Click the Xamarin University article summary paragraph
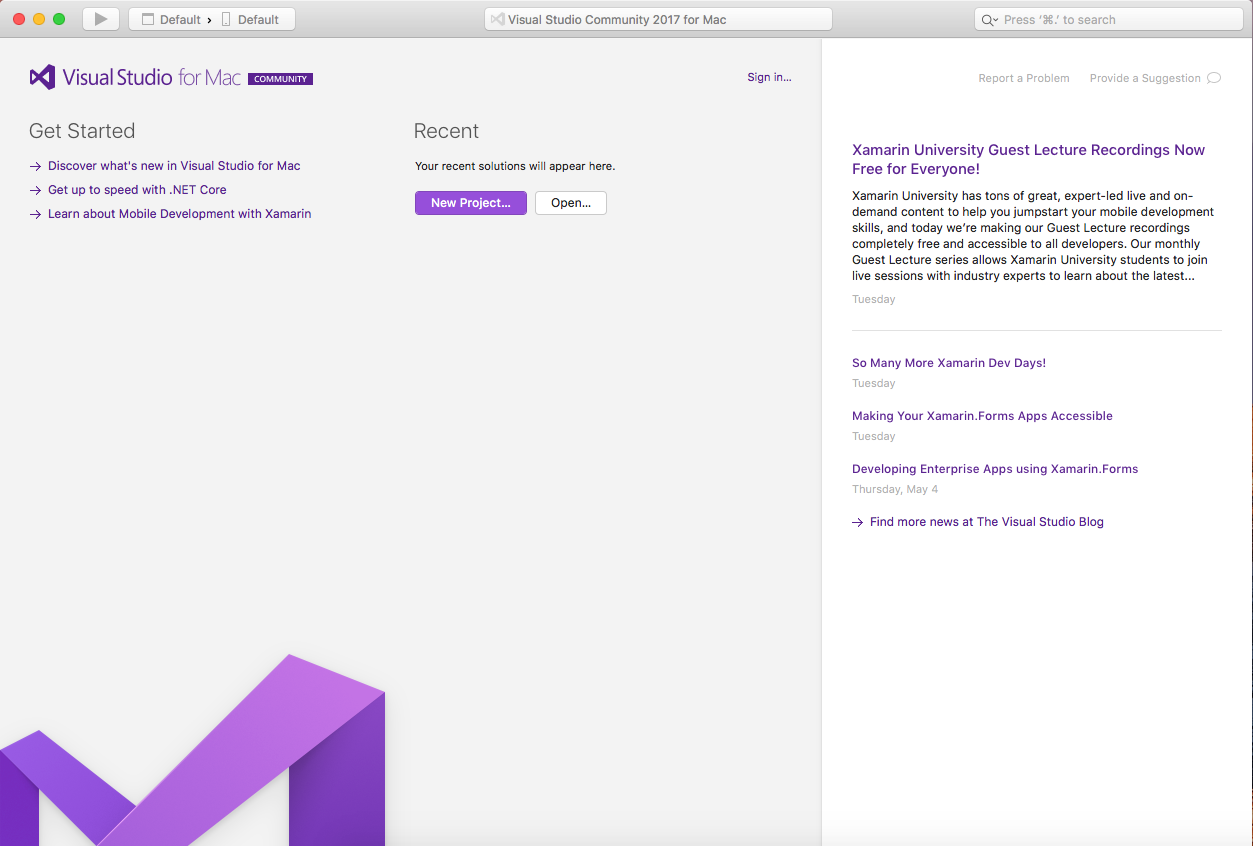The height and width of the screenshot is (846, 1253). tap(1033, 236)
